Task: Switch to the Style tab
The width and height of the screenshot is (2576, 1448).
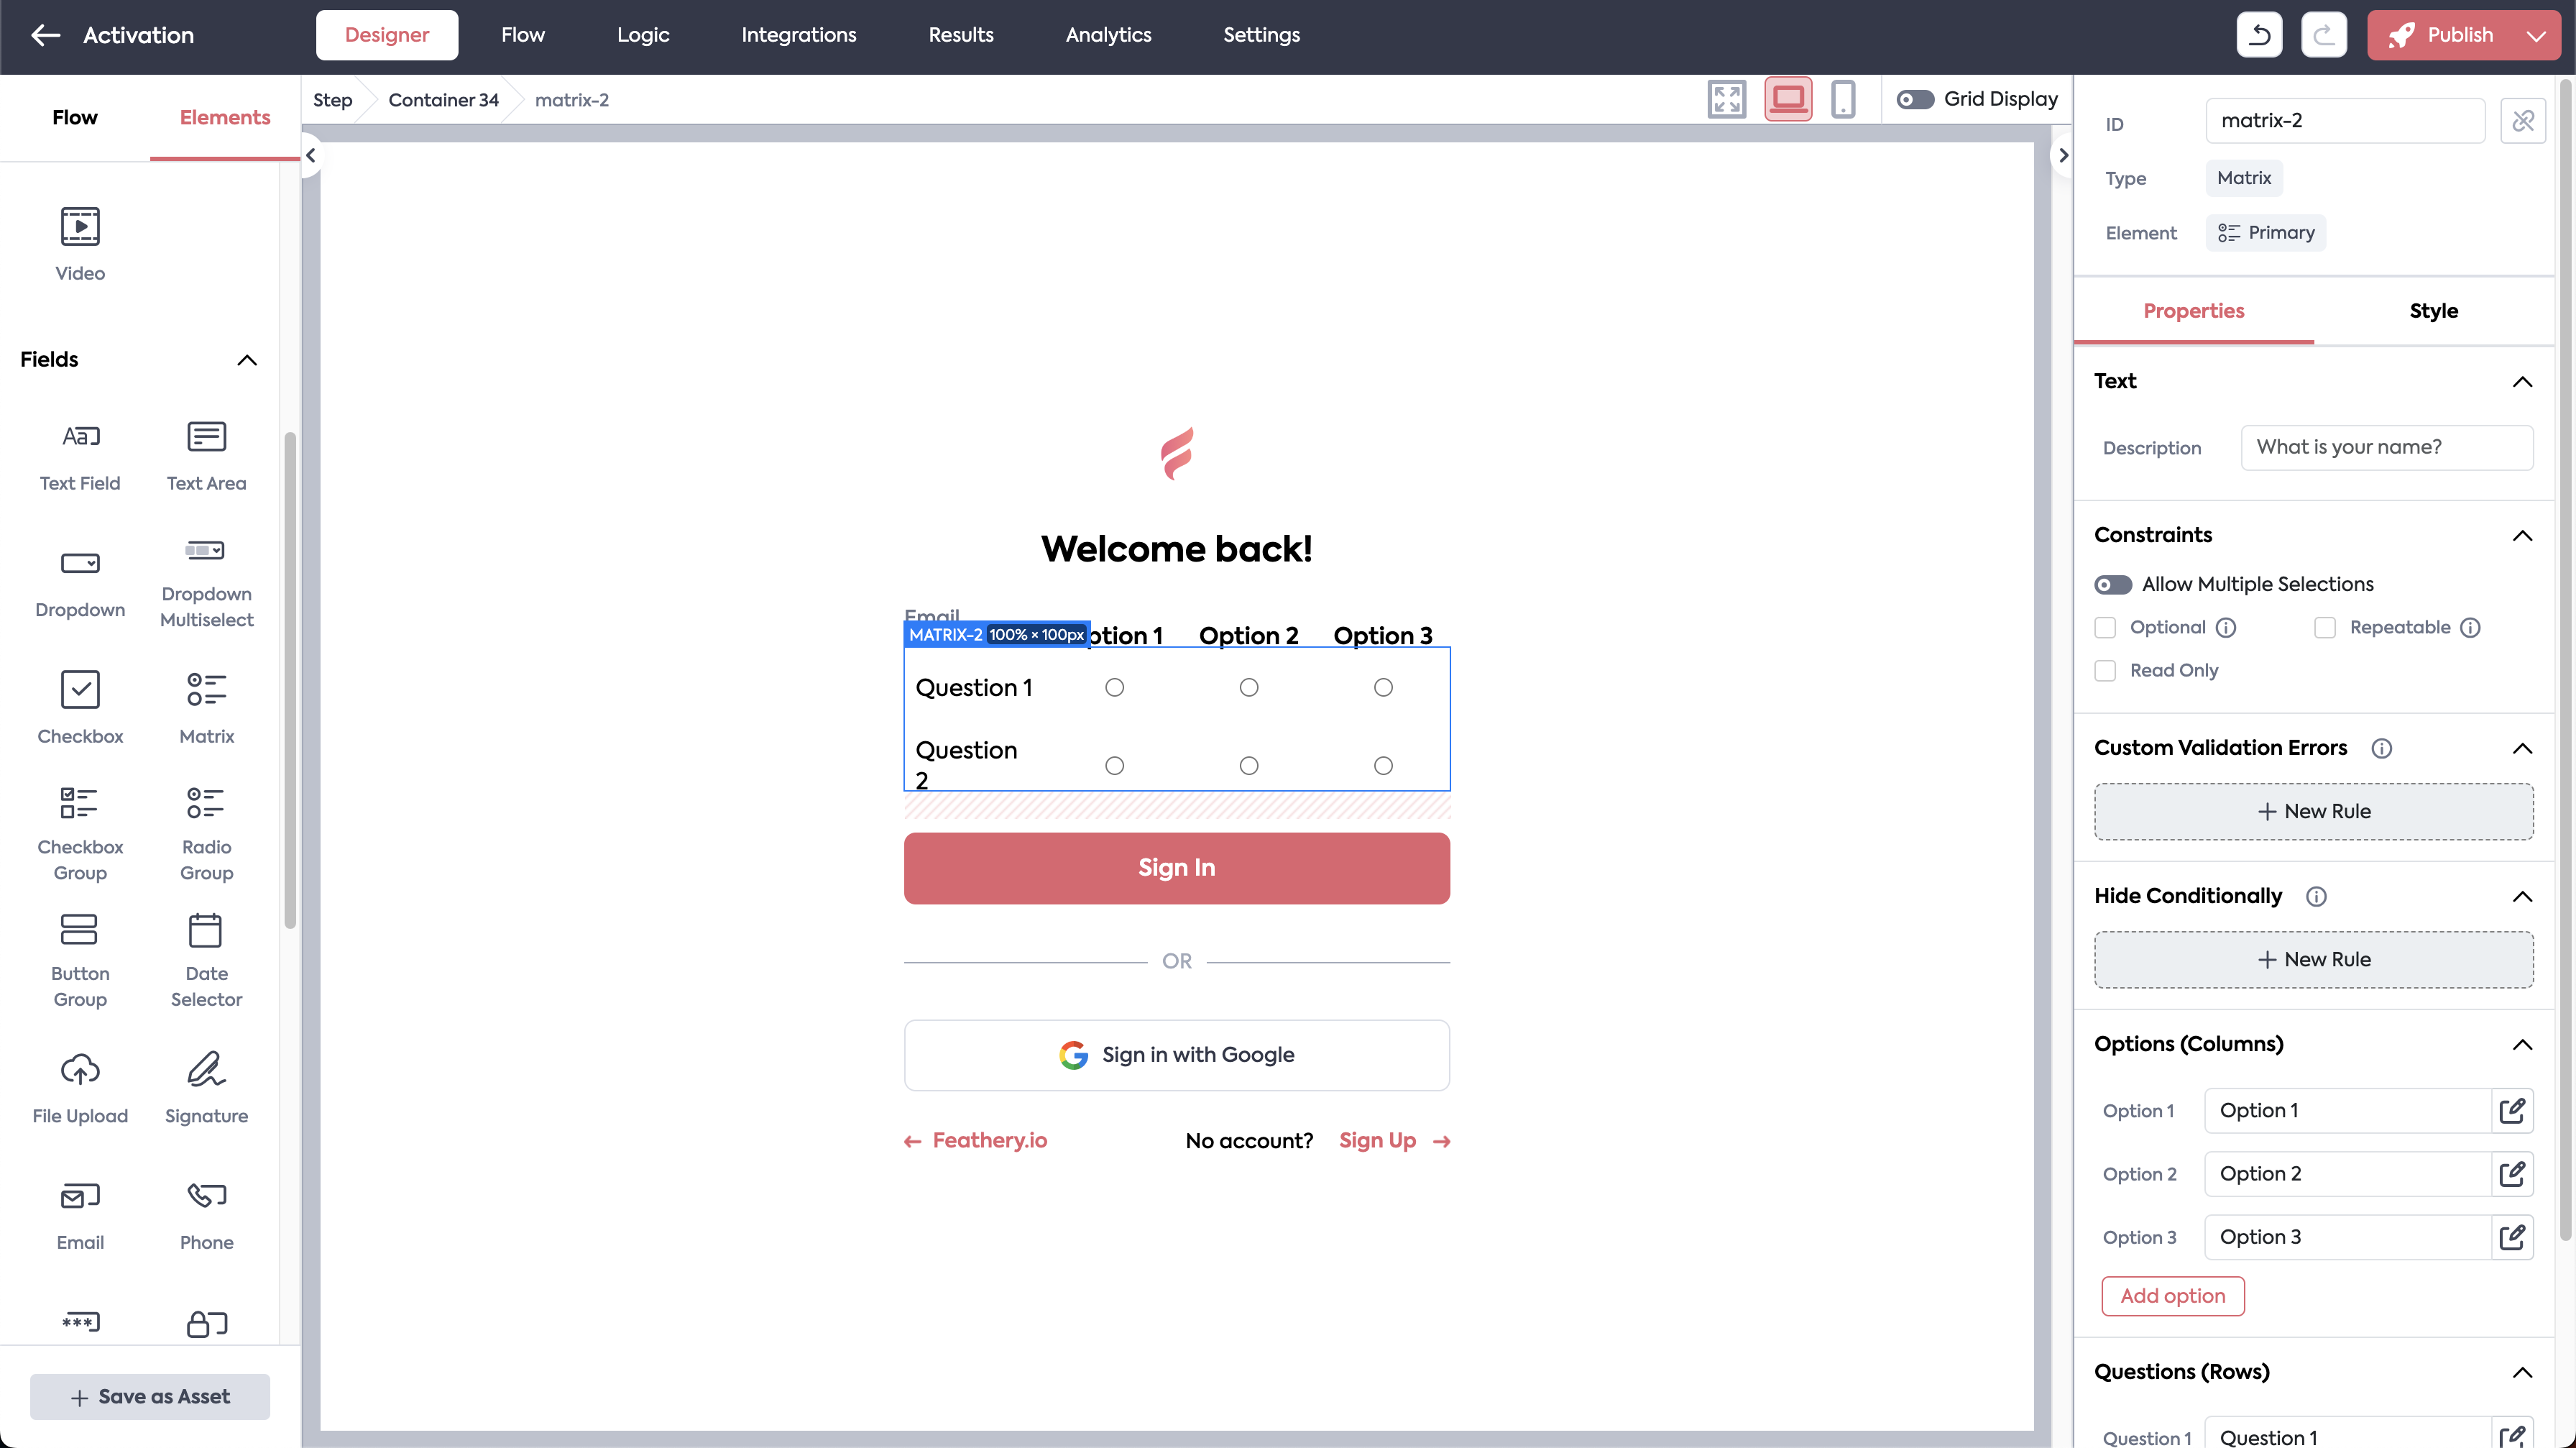Action: pos(2432,311)
